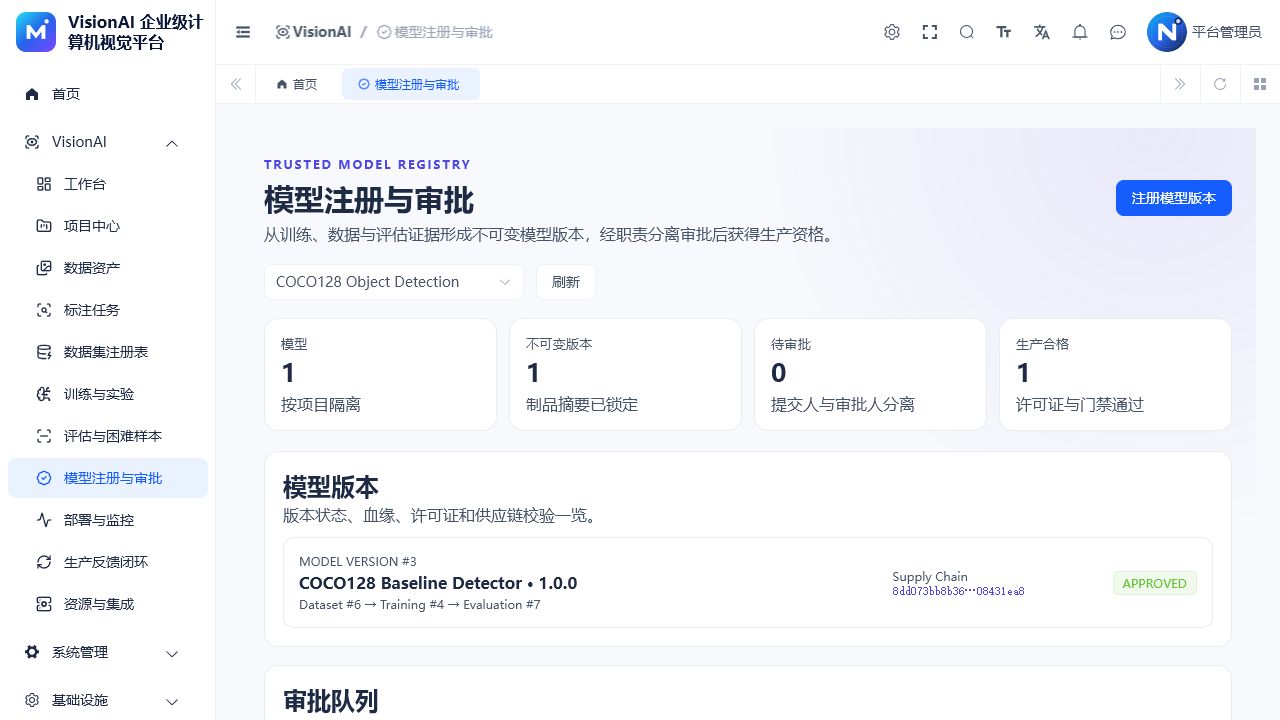Click the 待审批 pending approval card
Viewport: 1280px width, 720px height.
point(870,374)
